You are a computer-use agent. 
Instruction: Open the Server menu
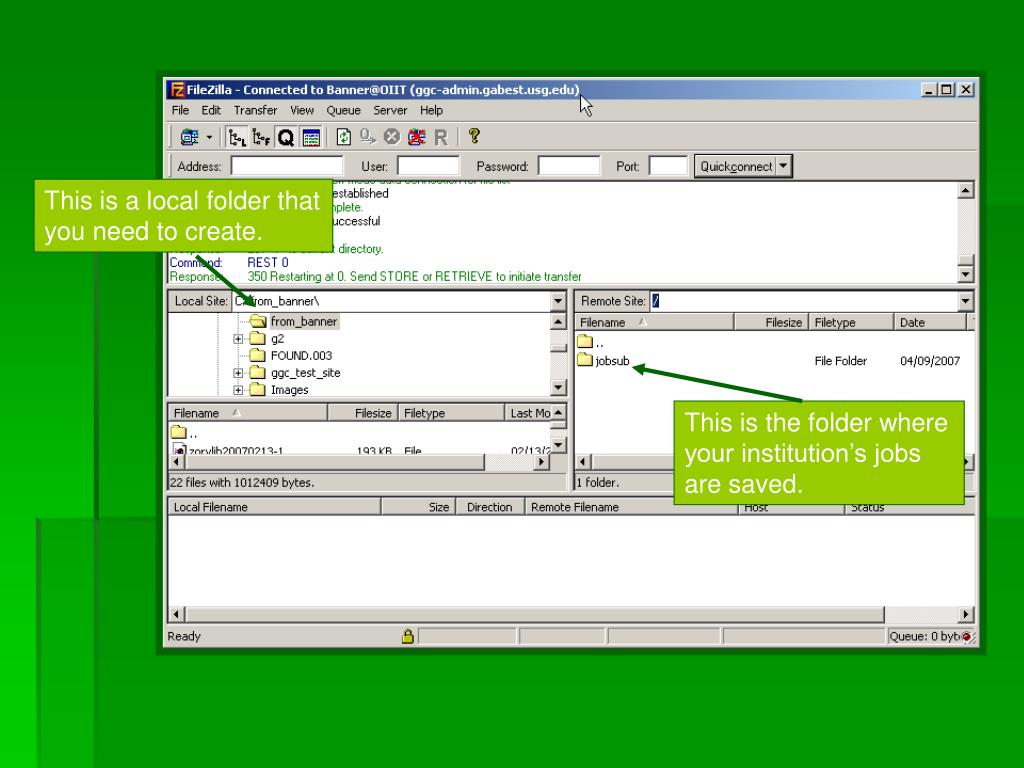coord(390,110)
